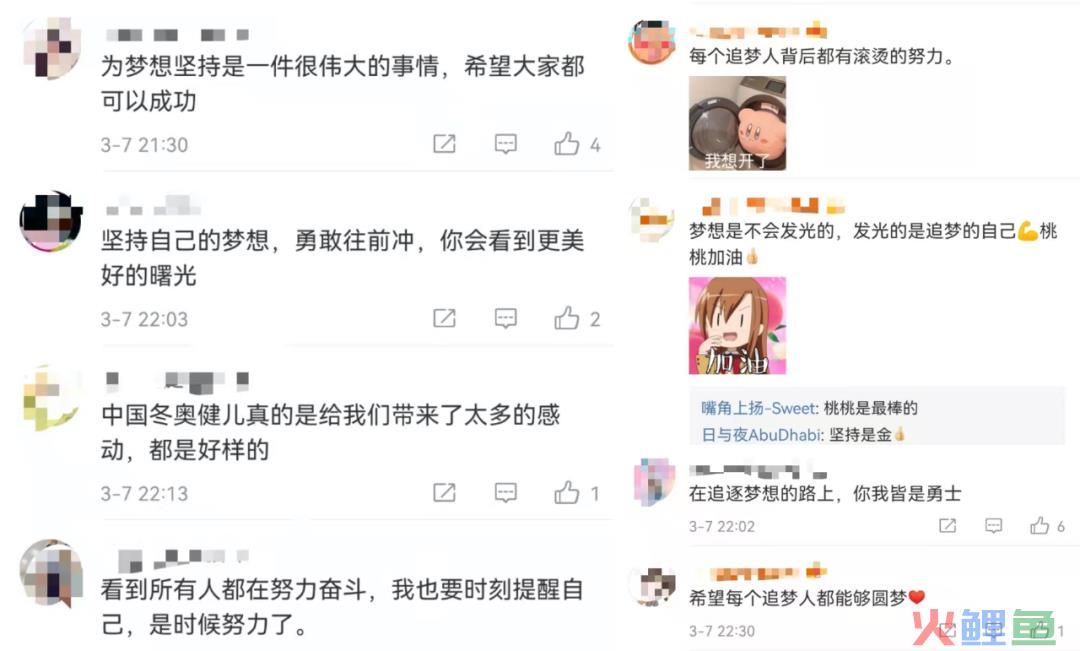Share the 3-7 22:02 comment
This screenshot has height=651, width=1080.
[x=948, y=526]
